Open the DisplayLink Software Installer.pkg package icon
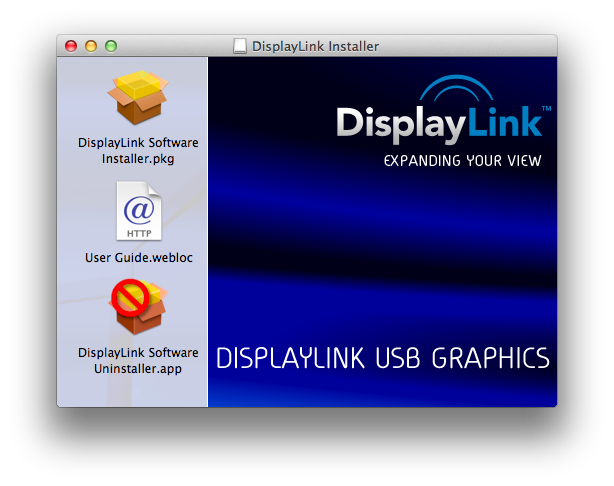 tap(138, 97)
